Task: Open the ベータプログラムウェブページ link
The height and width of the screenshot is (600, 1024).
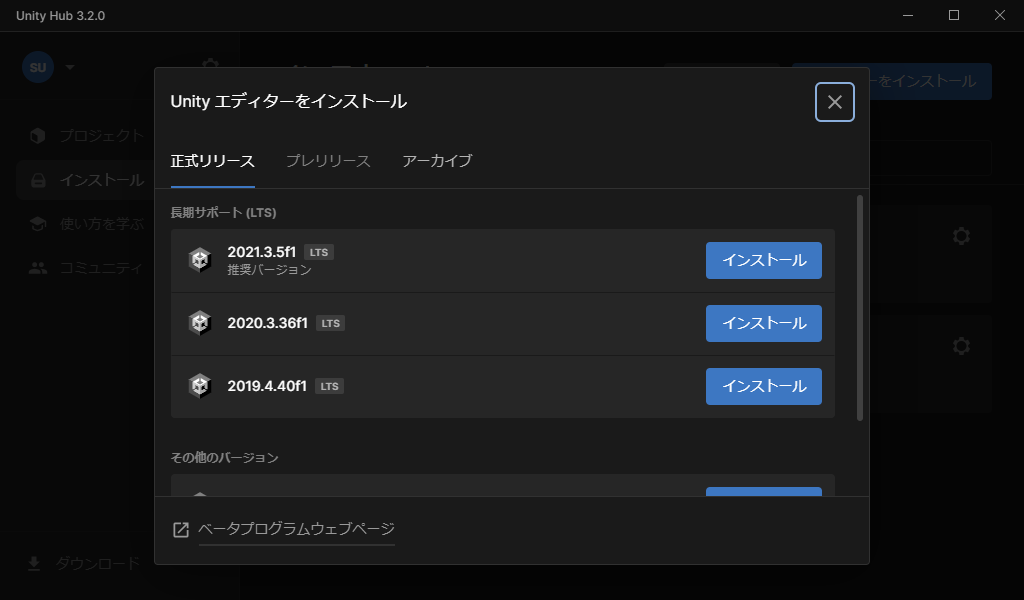Action: tap(296, 529)
